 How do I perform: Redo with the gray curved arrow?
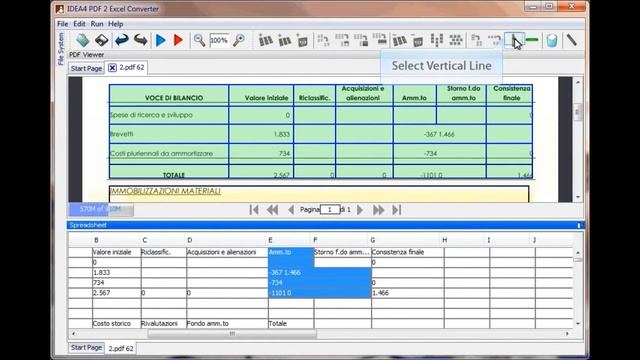pyautogui.click(x=140, y=40)
